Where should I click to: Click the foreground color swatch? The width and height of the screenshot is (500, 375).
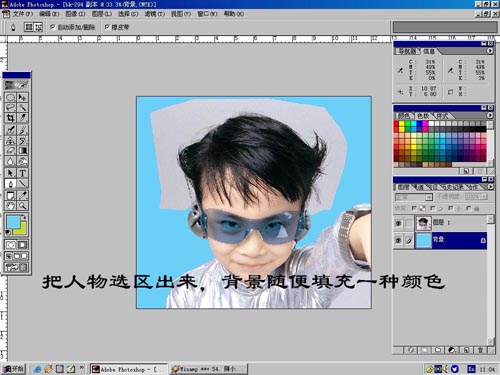point(13,221)
